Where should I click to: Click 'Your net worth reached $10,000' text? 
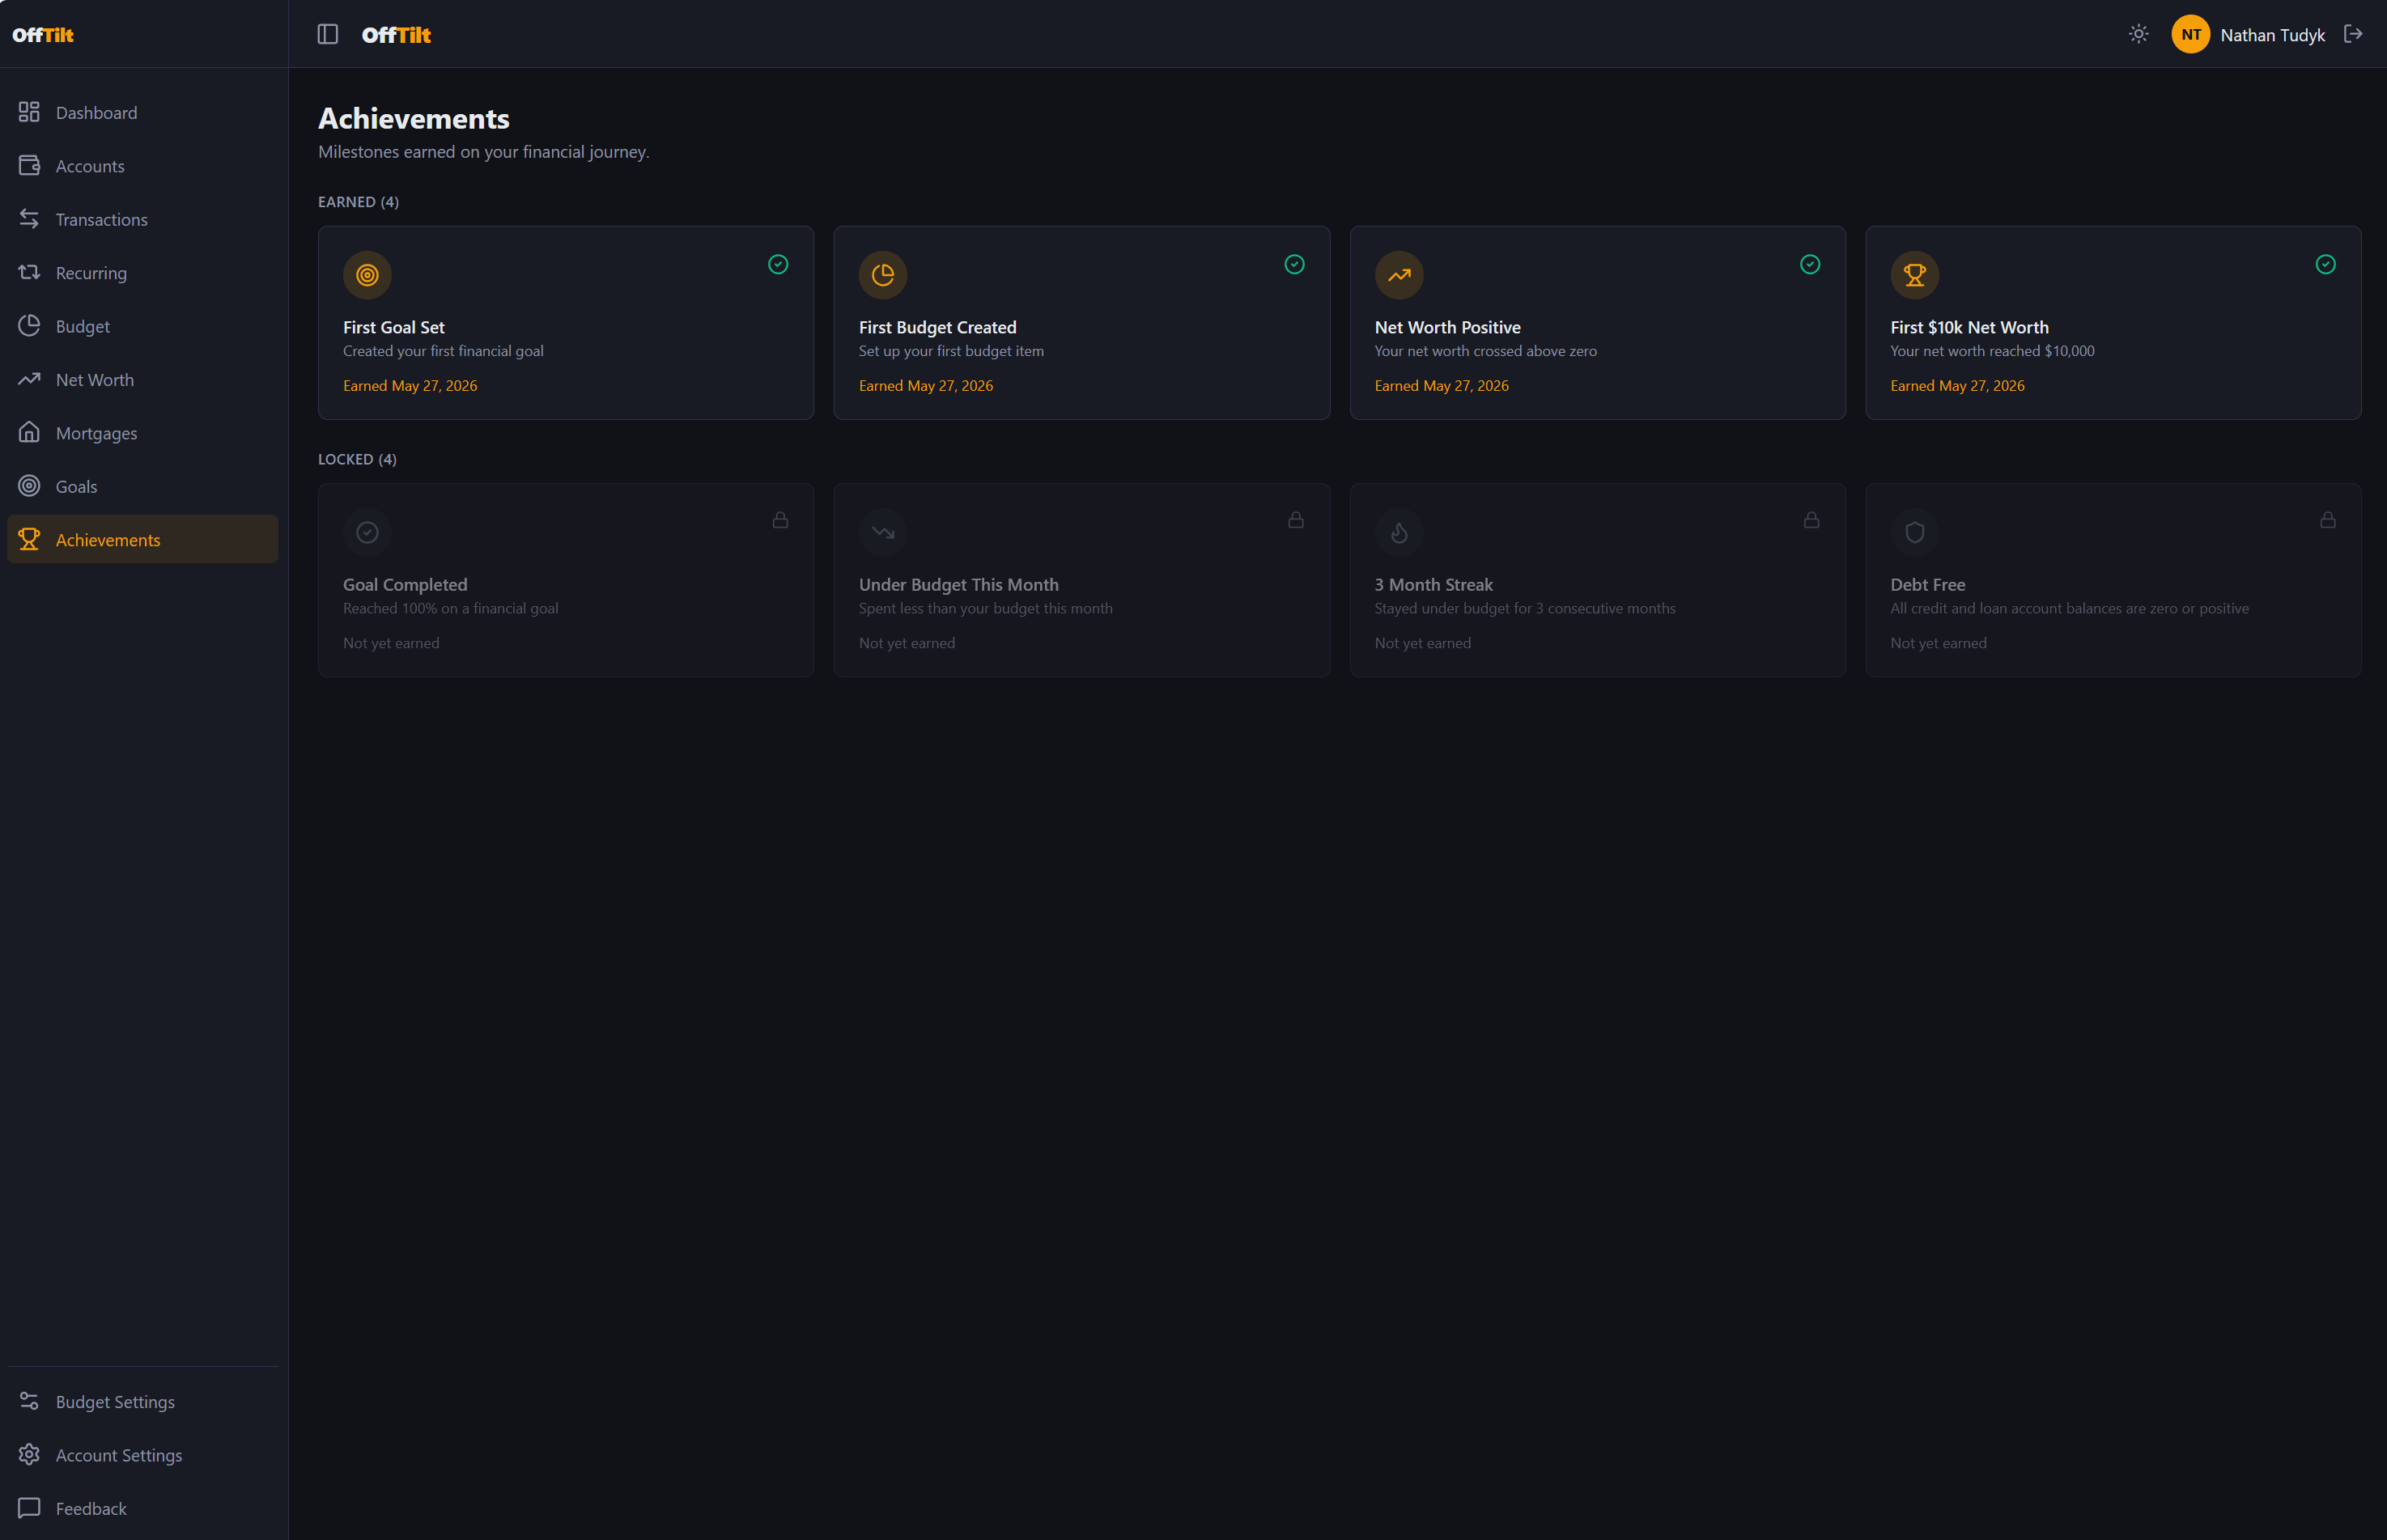point(1992,351)
